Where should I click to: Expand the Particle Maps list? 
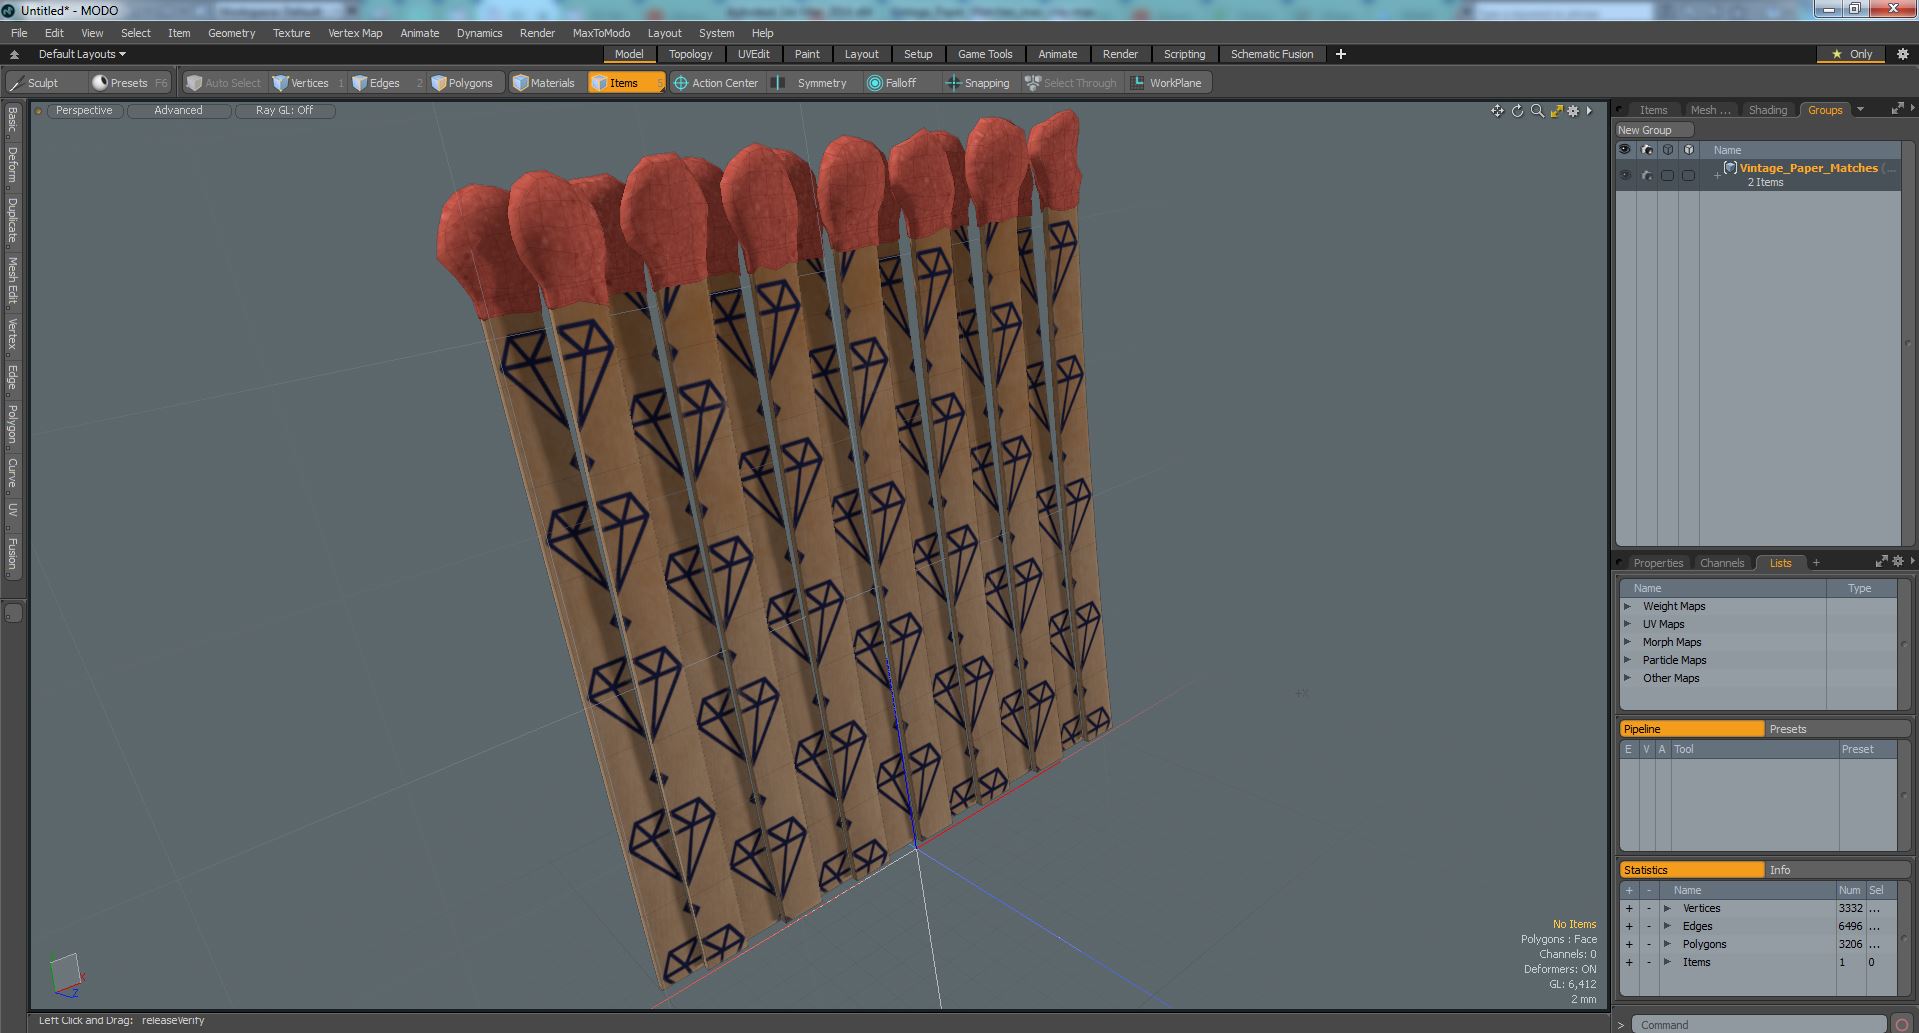pyautogui.click(x=1627, y=660)
